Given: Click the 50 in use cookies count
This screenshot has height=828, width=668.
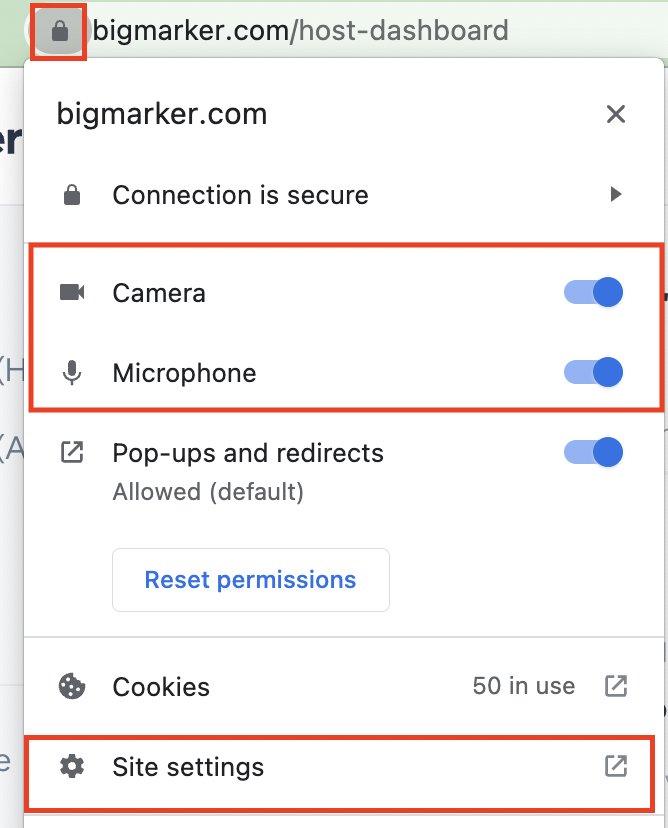Looking at the screenshot, I should click(x=524, y=687).
